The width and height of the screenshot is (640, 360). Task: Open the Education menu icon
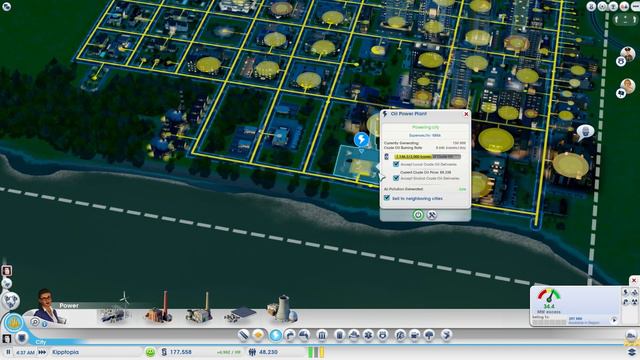click(x=400, y=336)
